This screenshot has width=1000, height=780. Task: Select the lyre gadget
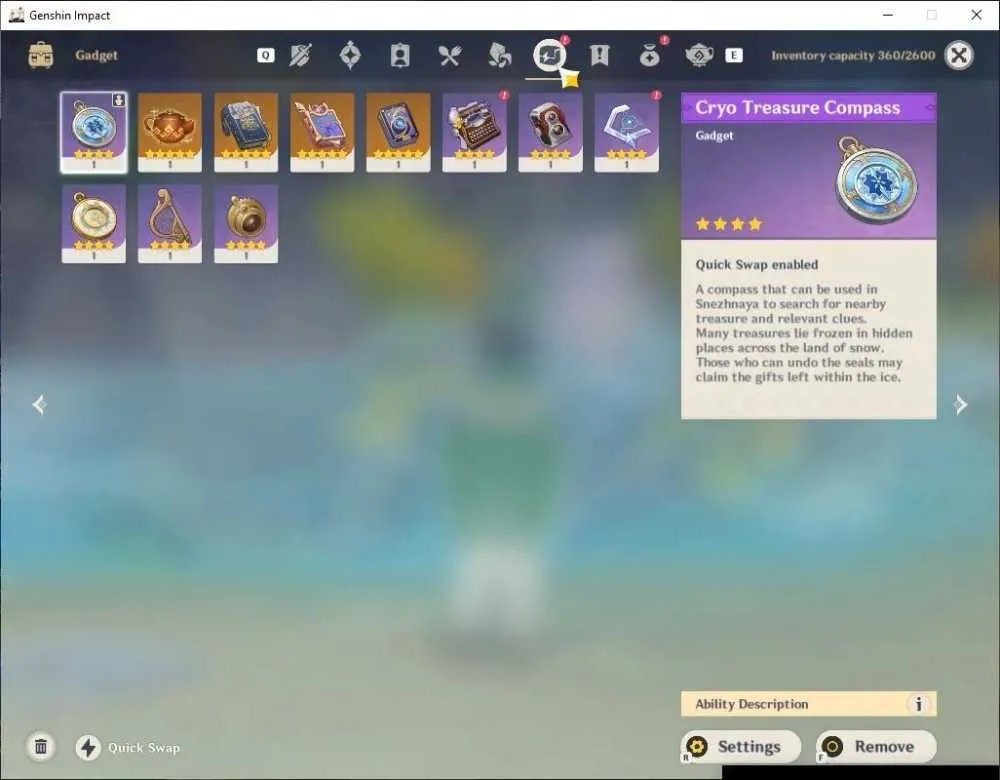[170, 224]
